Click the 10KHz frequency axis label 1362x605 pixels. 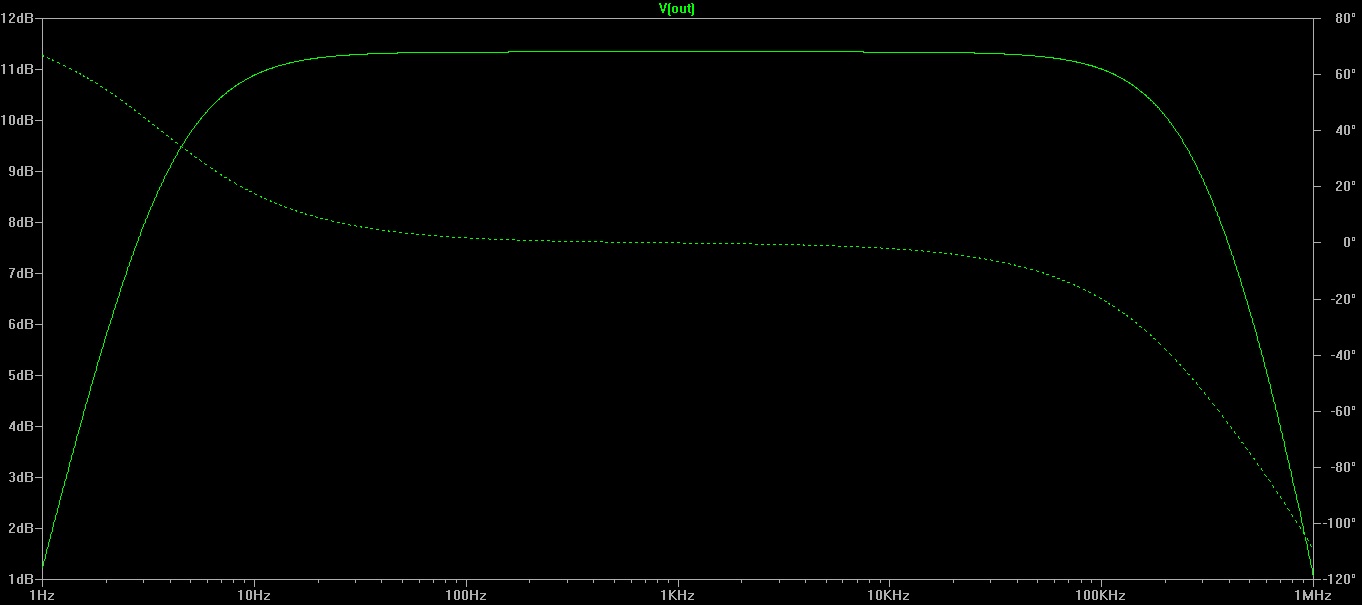point(889,595)
